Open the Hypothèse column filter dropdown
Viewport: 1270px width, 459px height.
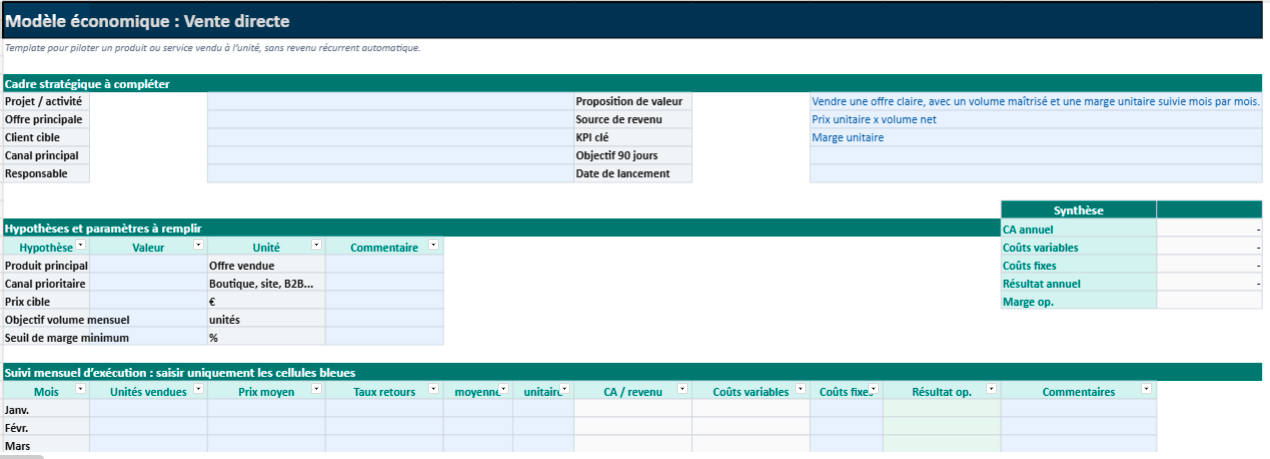click(82, 246)
